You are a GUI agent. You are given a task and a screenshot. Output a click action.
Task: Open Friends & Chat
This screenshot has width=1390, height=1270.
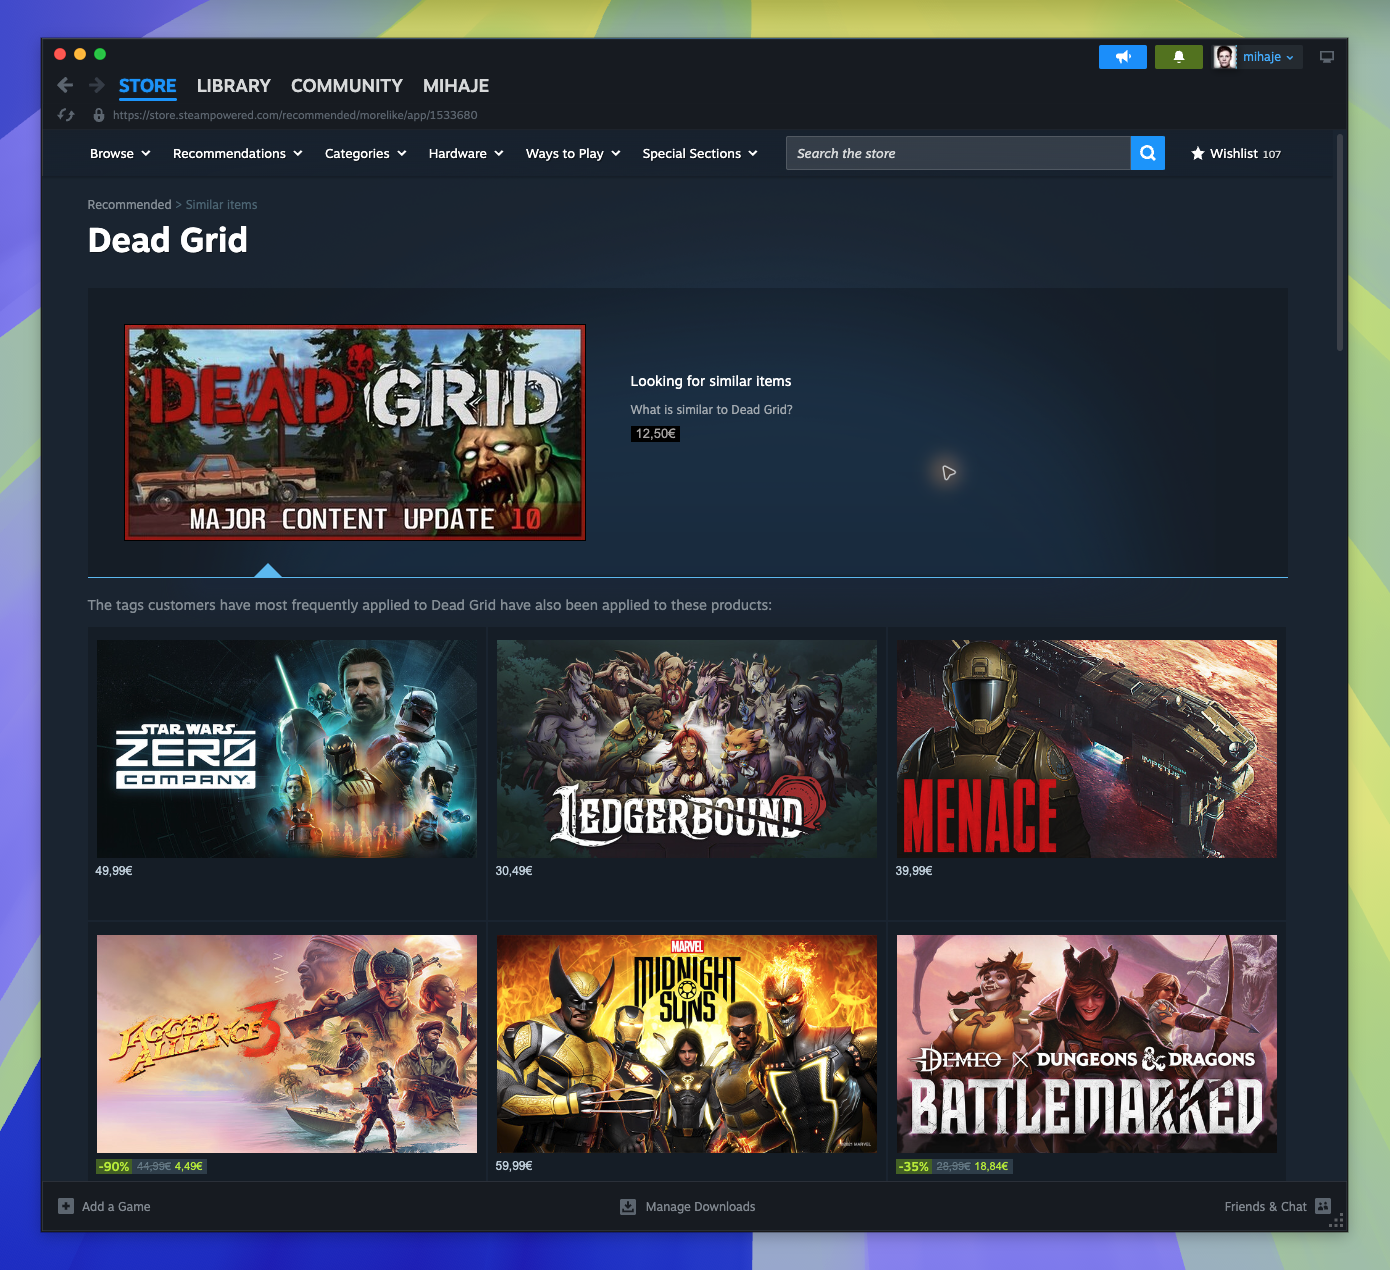(1278, 1206)
